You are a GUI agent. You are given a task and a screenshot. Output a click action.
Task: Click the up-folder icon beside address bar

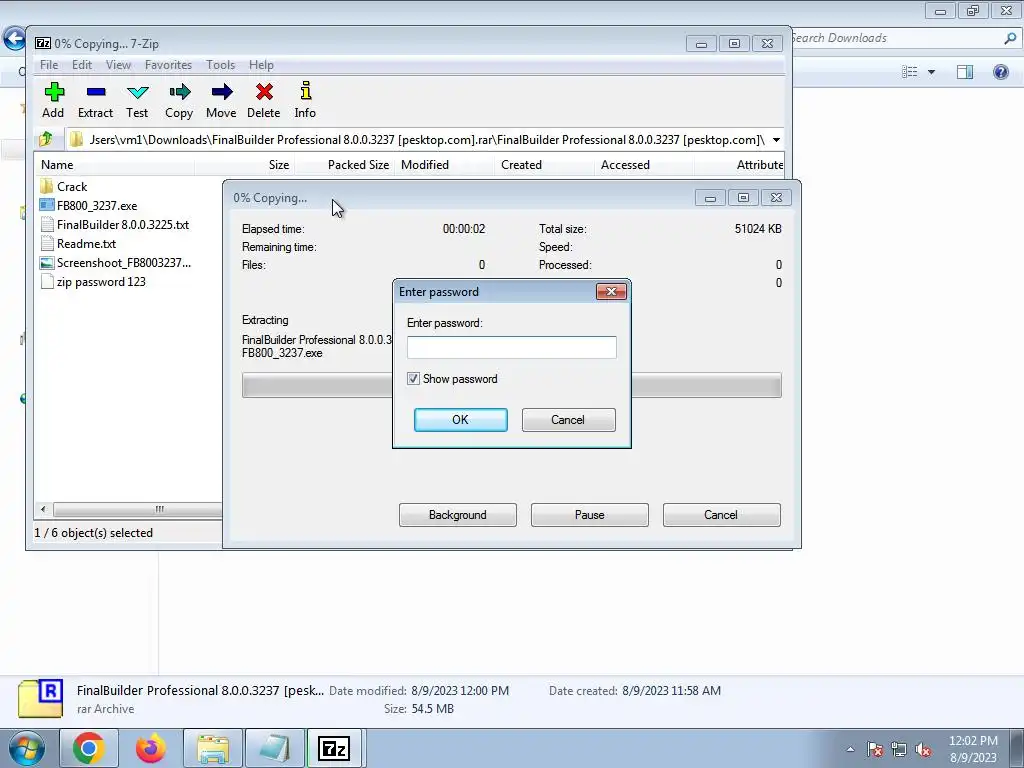coord(46,139)
